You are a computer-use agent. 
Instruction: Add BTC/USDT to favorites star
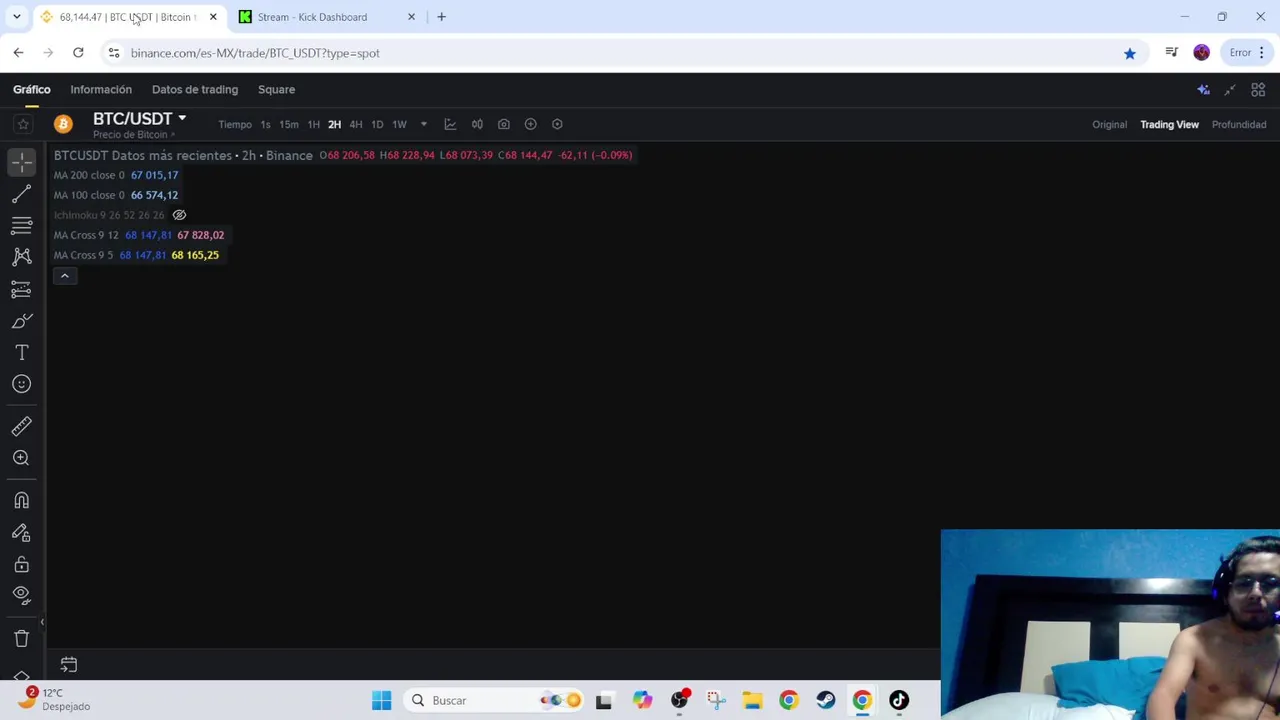coord(23,124)
